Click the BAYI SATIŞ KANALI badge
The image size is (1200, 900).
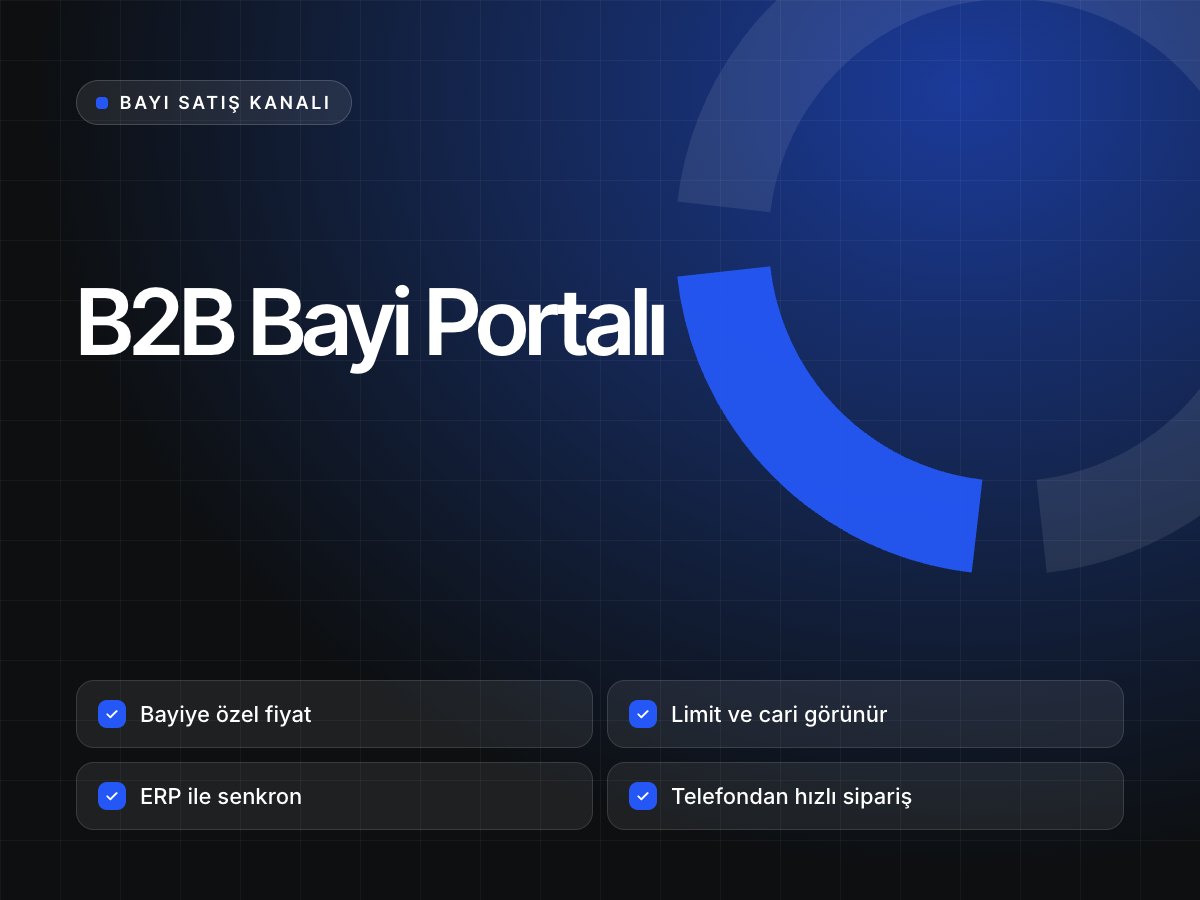pos(214,103)
